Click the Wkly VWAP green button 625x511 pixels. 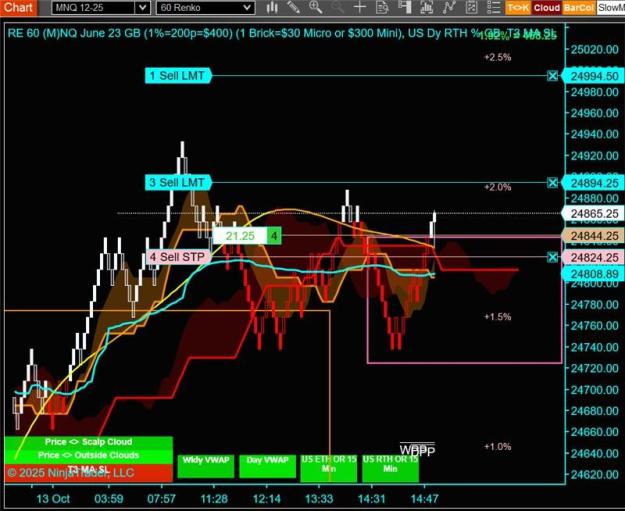[206, 466]
